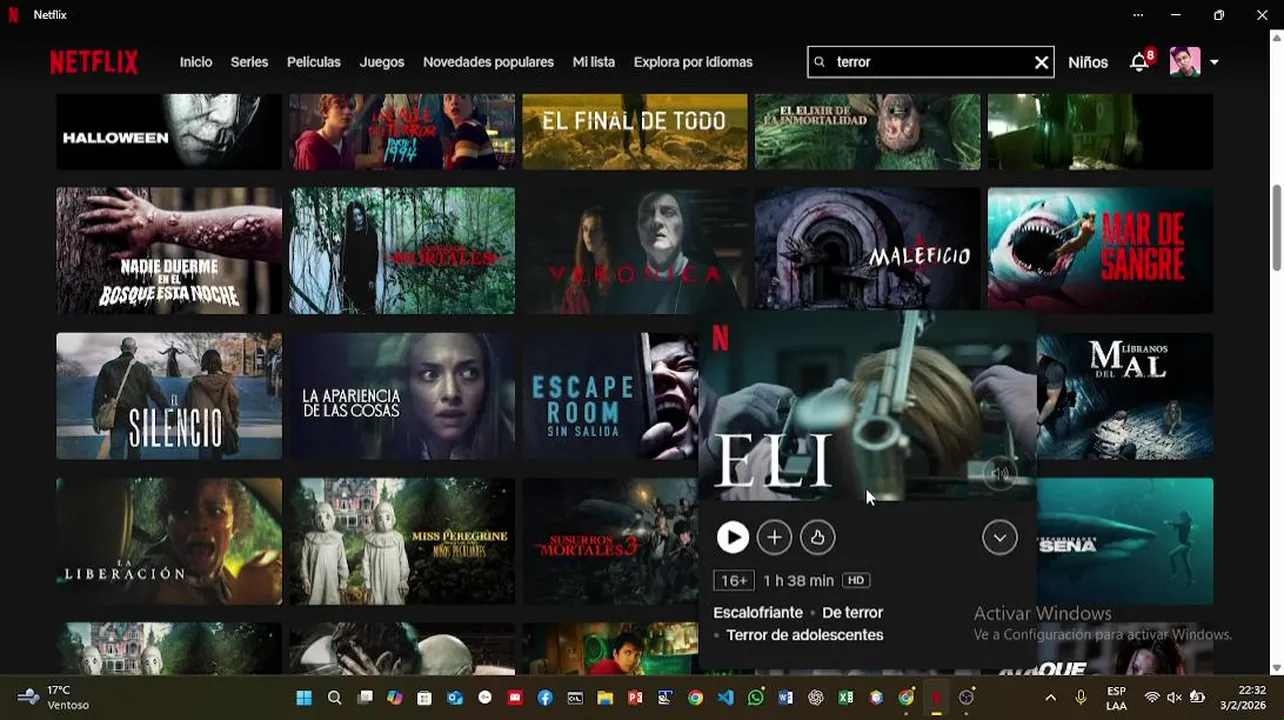This screenshot has height=720, width=1284.
Task: Open Explora por idiomas
Action: pyautogui.click(x=693, y=62)
